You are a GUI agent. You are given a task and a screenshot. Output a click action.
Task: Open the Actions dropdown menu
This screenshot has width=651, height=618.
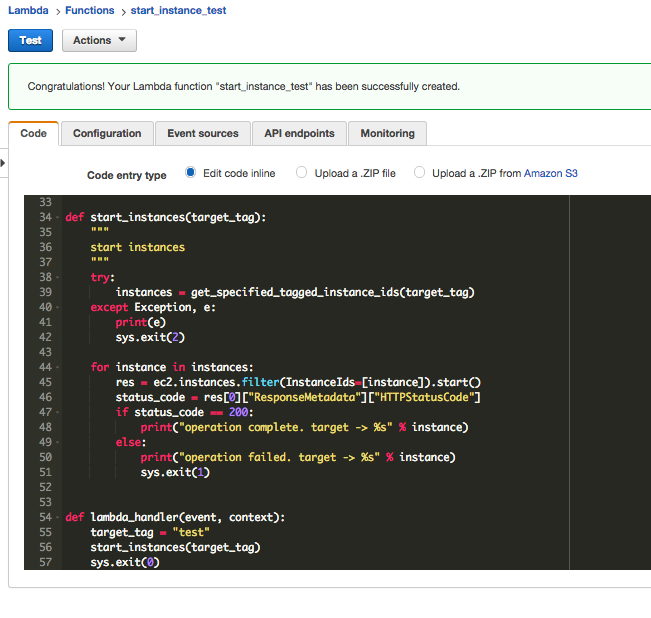[x=99, y=40]
